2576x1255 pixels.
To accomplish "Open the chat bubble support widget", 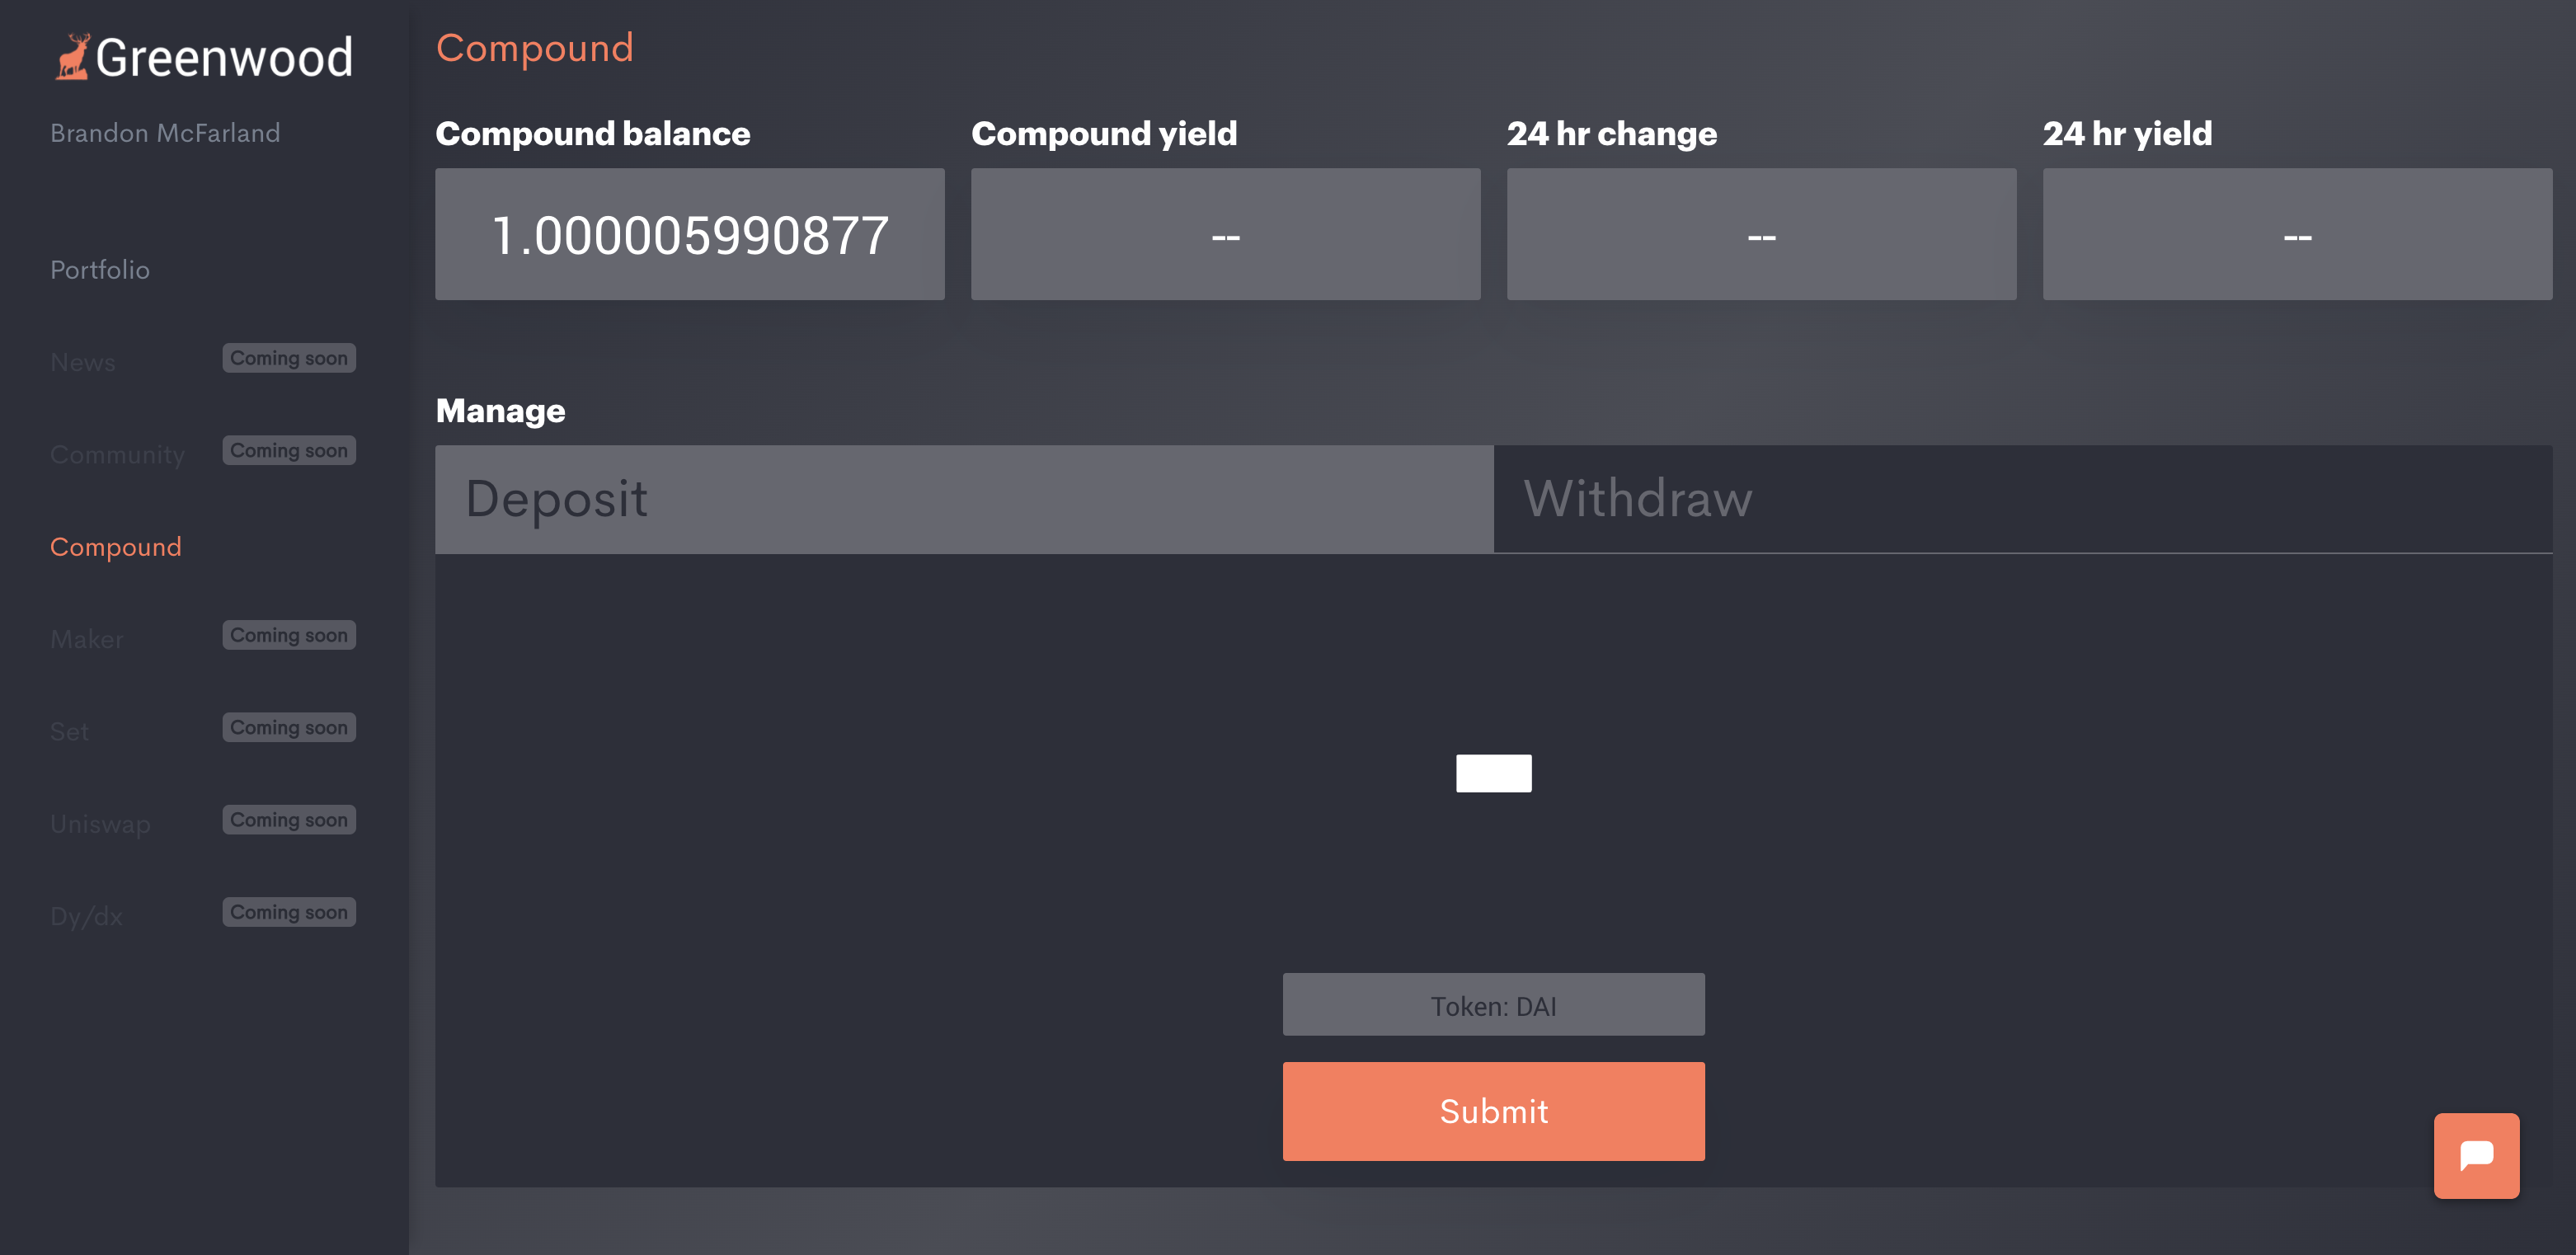I will coord(2476,1155).
